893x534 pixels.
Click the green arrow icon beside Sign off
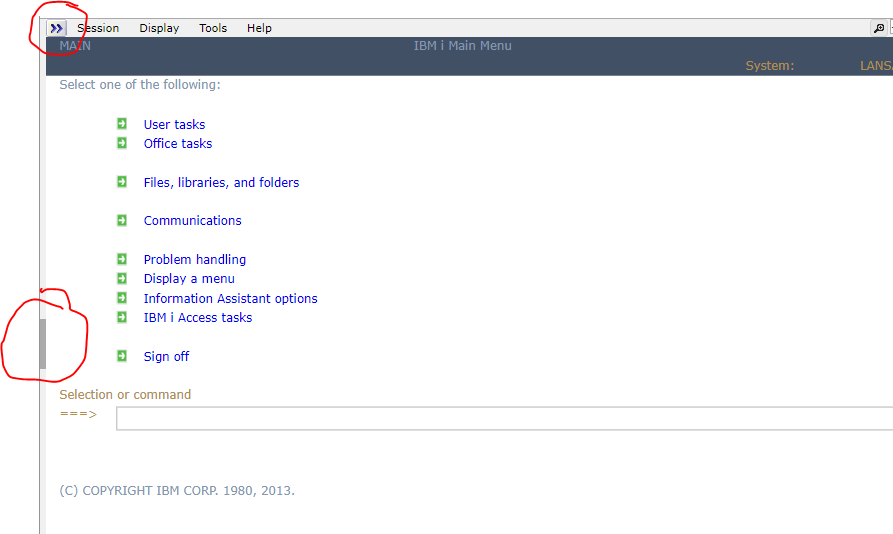(122, 356)
